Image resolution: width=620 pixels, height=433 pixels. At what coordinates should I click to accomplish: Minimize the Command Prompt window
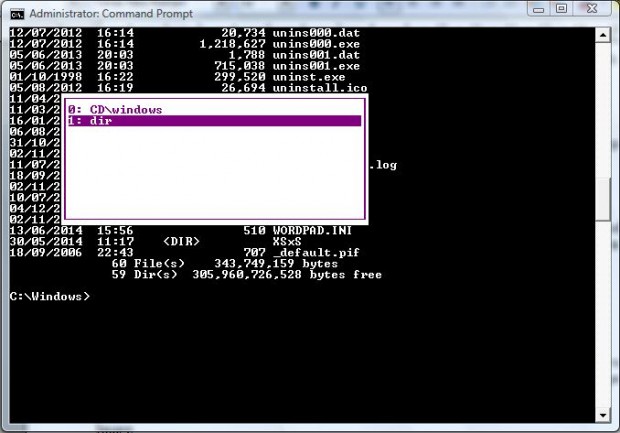coord(539,9)
